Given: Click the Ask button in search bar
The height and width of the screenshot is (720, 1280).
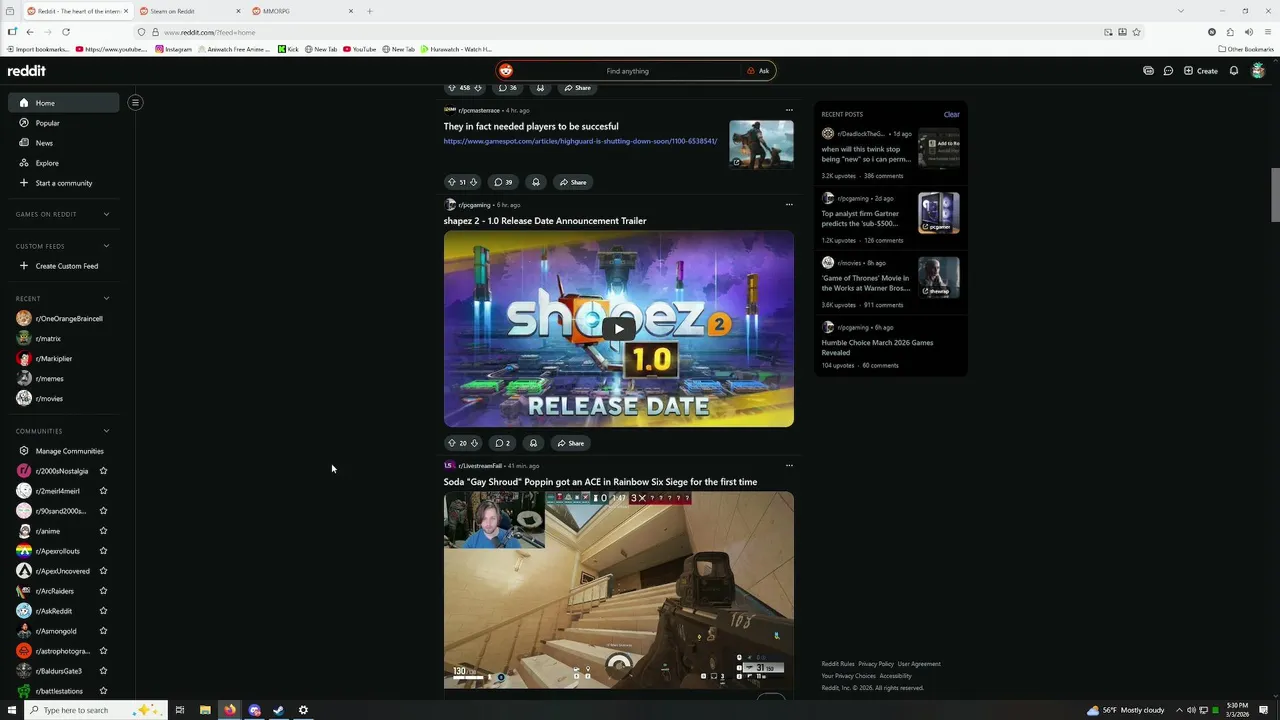Looking at the screenshot, I should 758,71.
